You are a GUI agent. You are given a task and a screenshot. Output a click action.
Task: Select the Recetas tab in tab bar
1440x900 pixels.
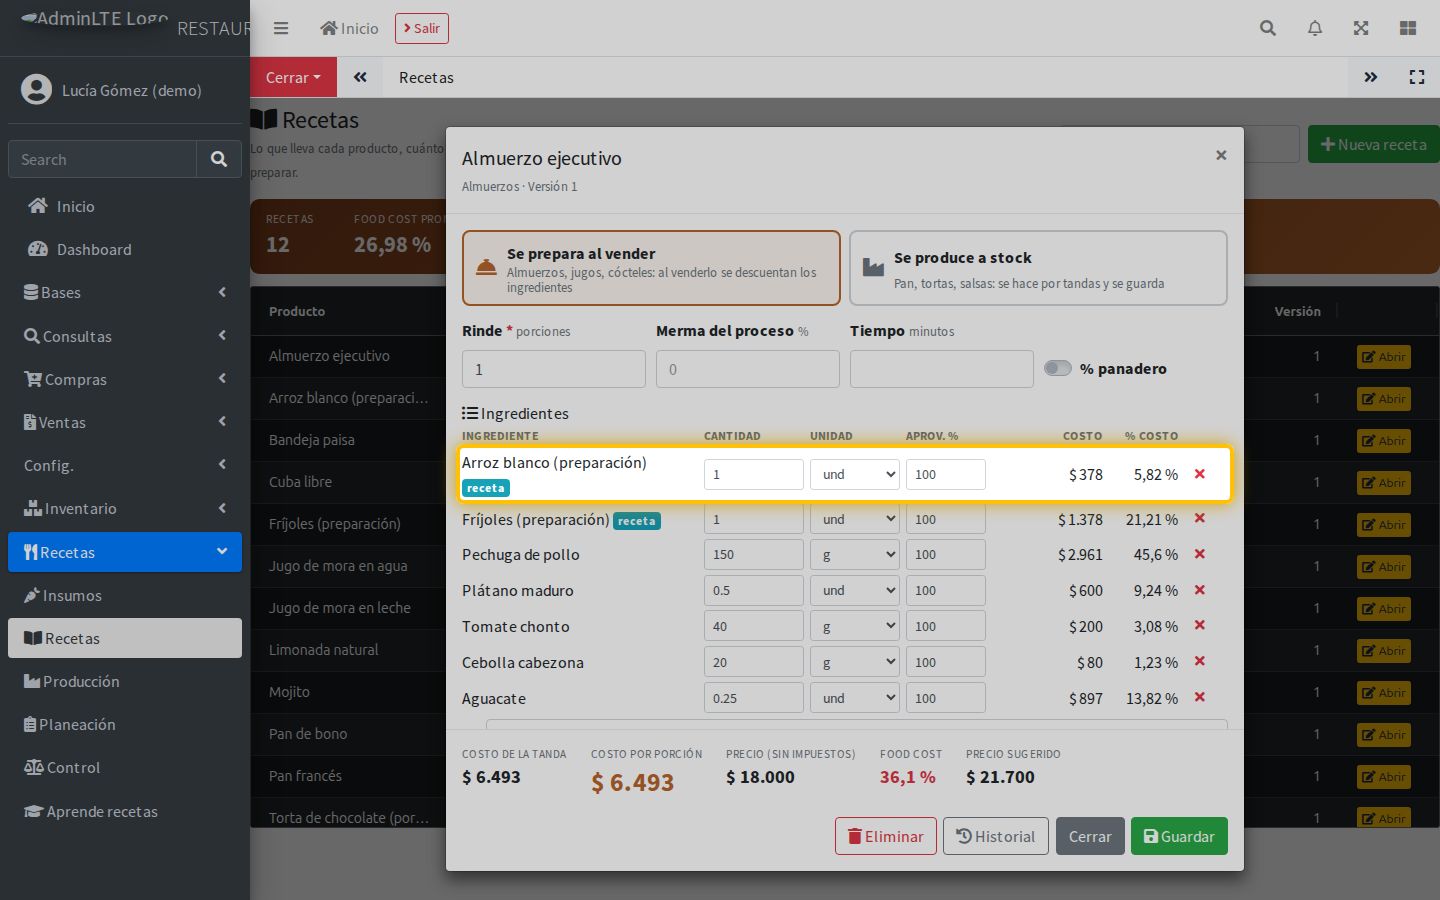click(426, 77)
